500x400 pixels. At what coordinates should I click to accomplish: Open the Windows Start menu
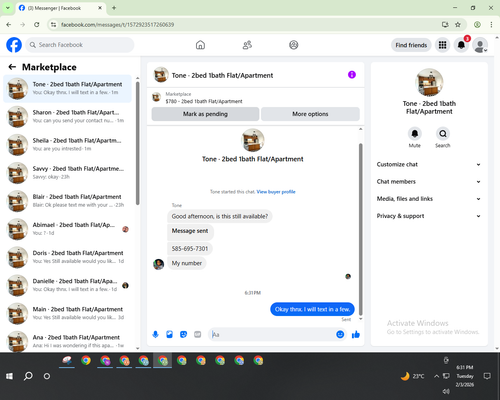click(9, 376)
